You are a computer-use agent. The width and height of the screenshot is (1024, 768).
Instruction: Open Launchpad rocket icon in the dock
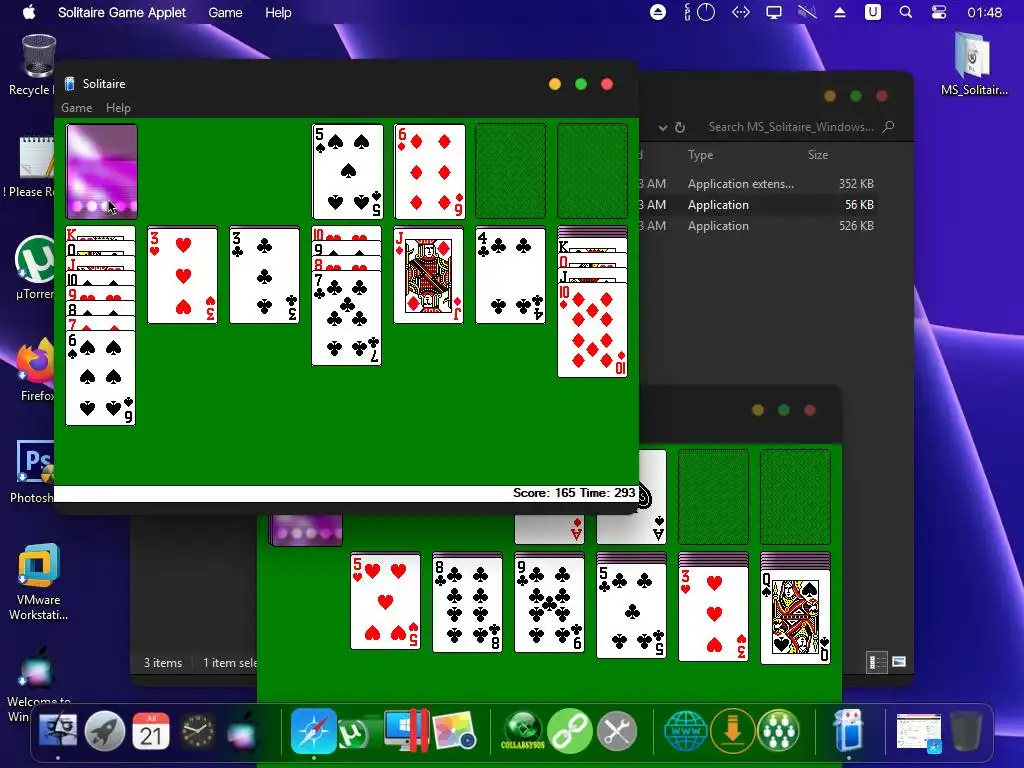pyautogui.click(x=104, y=731)
